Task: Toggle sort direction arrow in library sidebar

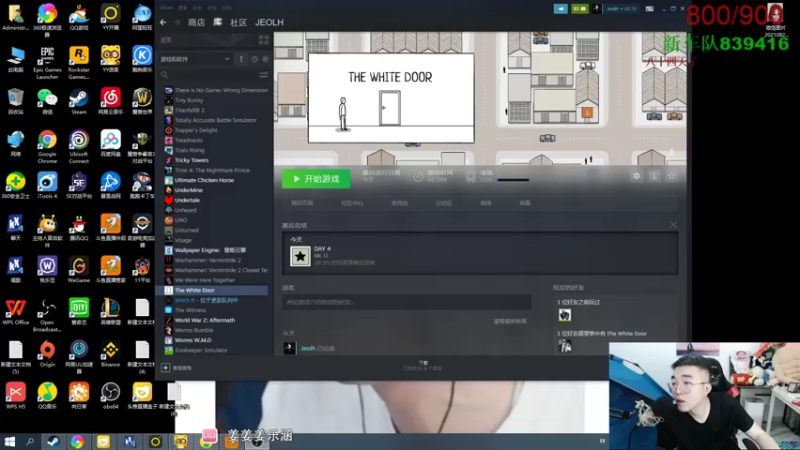Action: [241, 59]
